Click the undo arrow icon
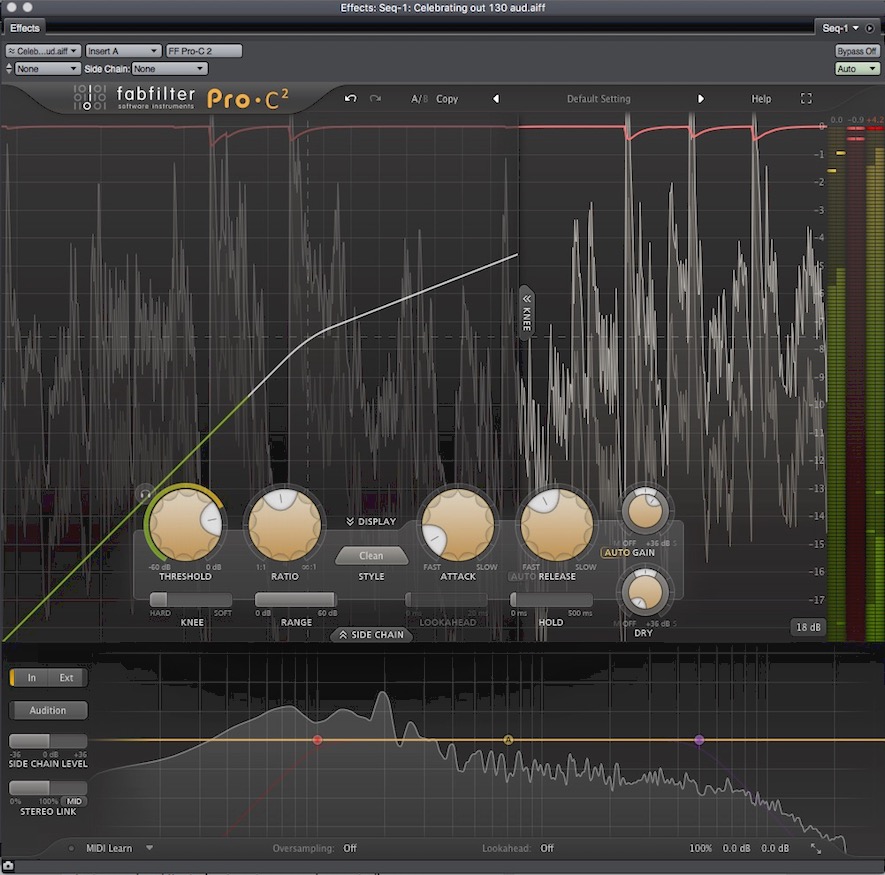This screenshot has height=875, width=885. pos(350,99)
